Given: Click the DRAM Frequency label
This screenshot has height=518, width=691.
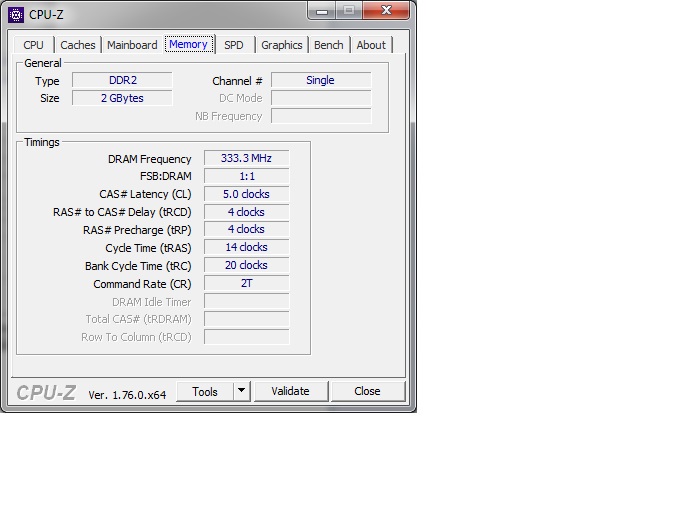Looking at the screenshot, I should [x=149, y=159].
